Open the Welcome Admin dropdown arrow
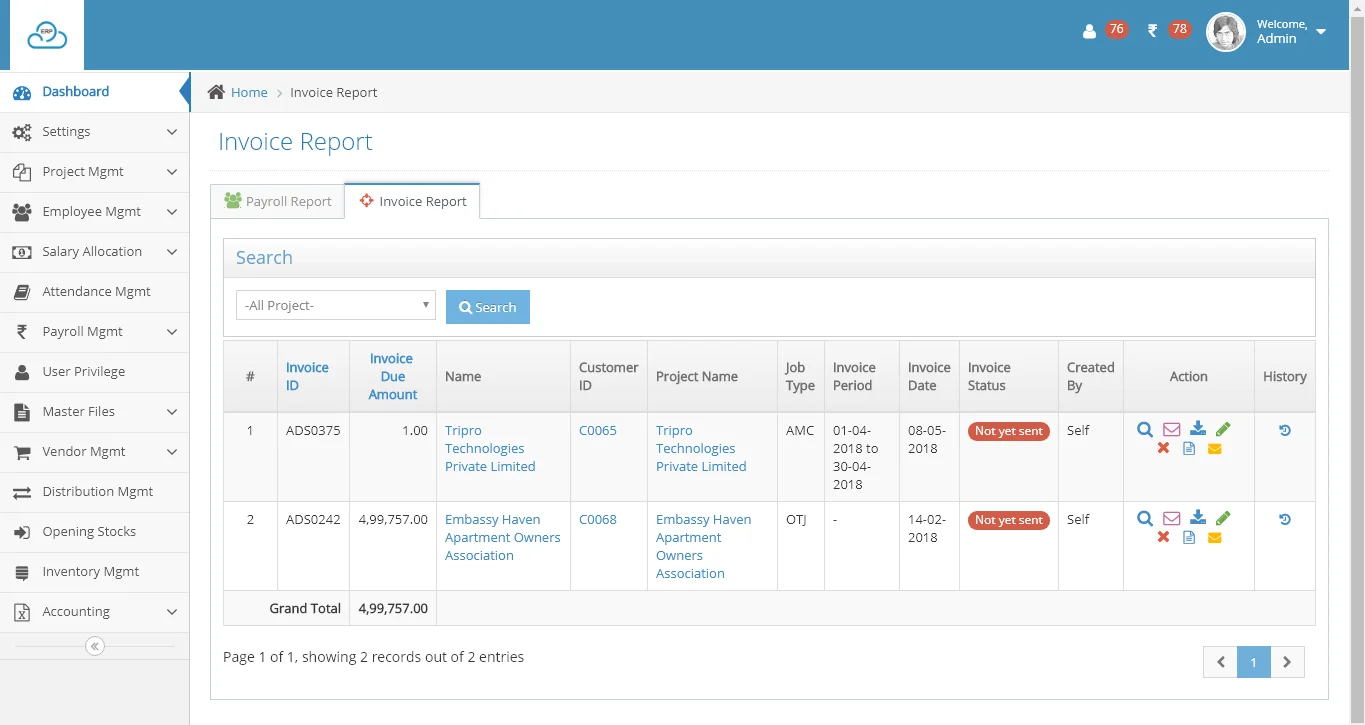Image resolution: width=1365 pixels, height=725 pixels. click(1321, 32)
